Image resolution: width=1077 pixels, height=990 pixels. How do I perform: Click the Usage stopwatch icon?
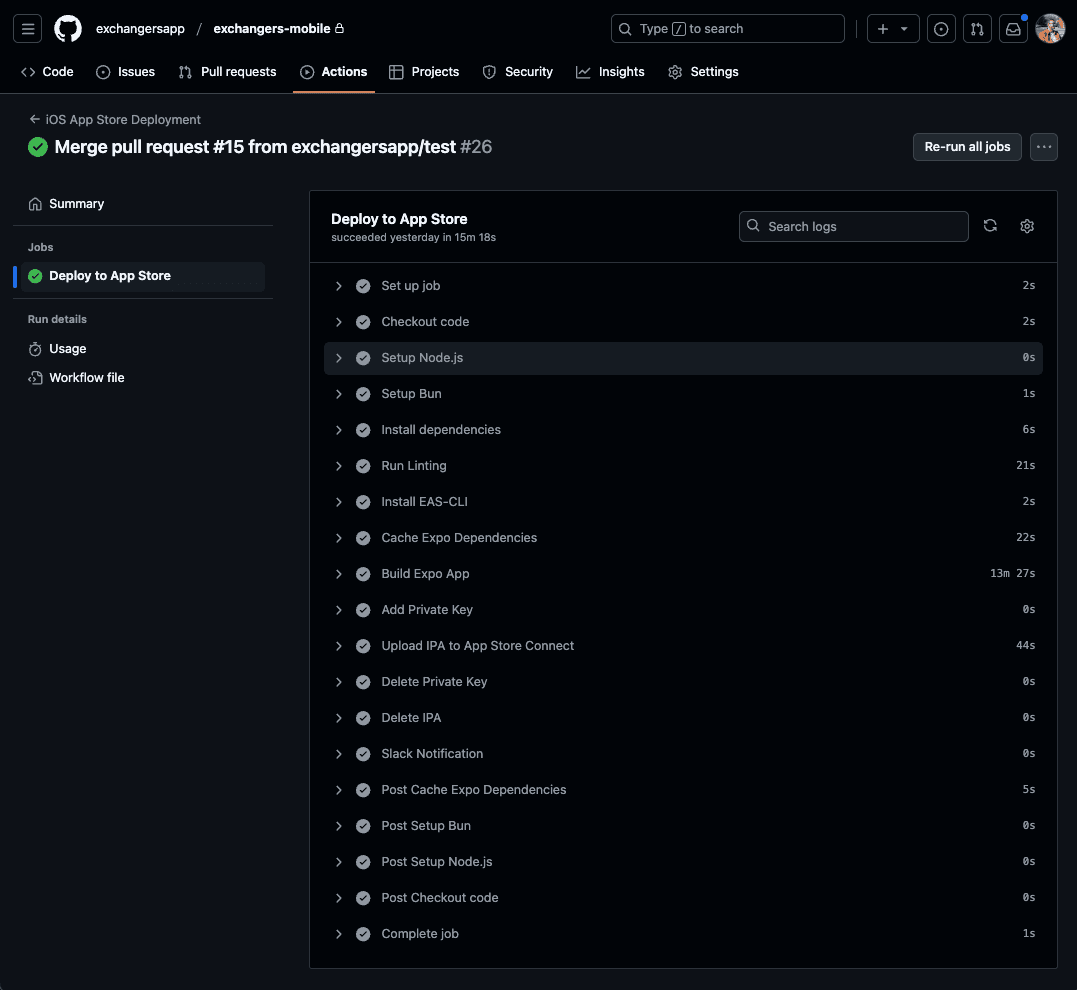tap(35, 349)
